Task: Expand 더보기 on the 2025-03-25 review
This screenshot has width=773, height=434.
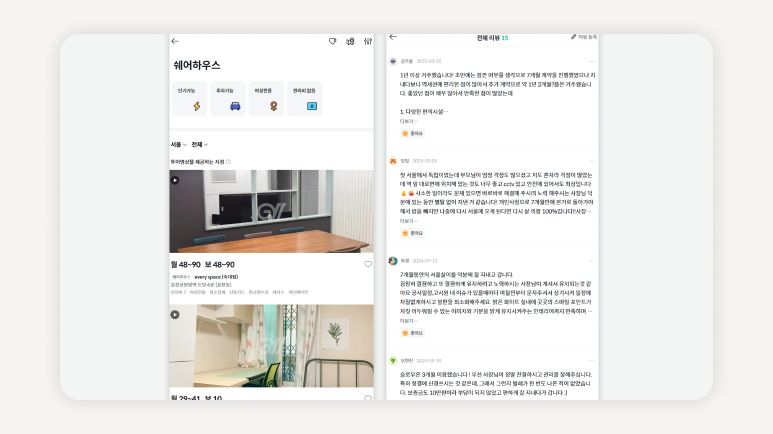Action: tap(409, 121)
